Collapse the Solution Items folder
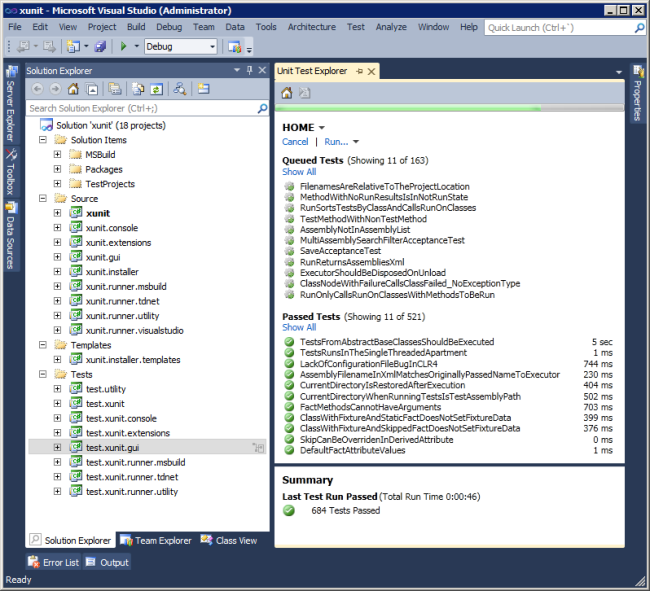 (x=43, y=140)
